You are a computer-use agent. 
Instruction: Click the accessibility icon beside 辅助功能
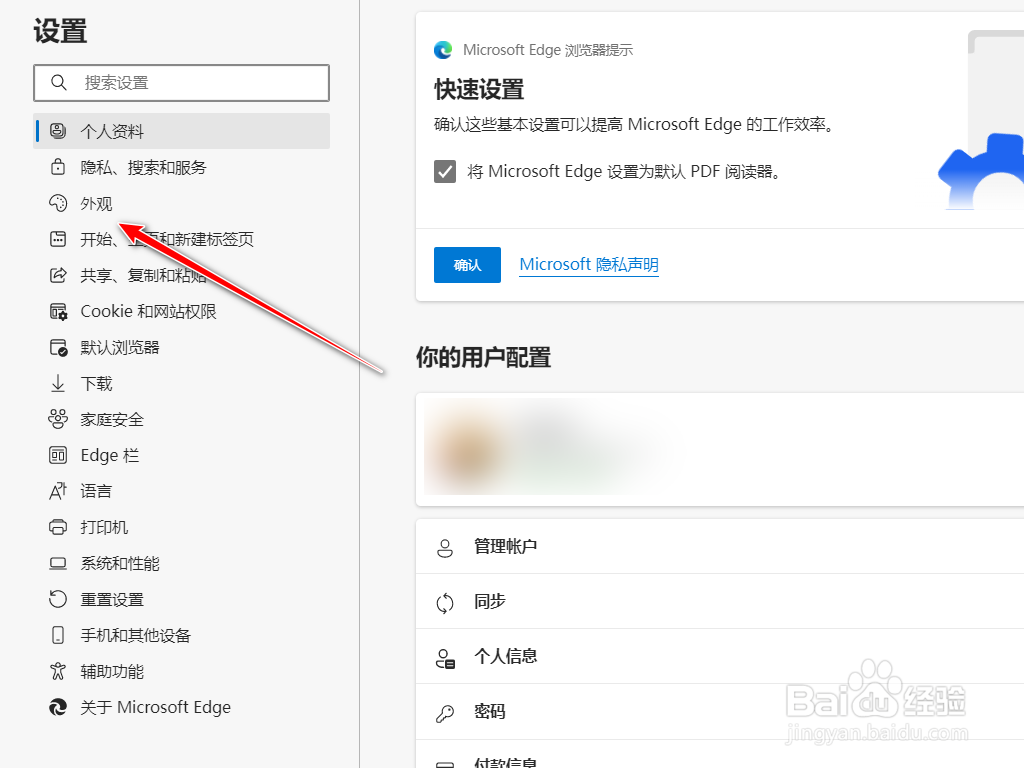pyautogui.click(x=58, y=671)
